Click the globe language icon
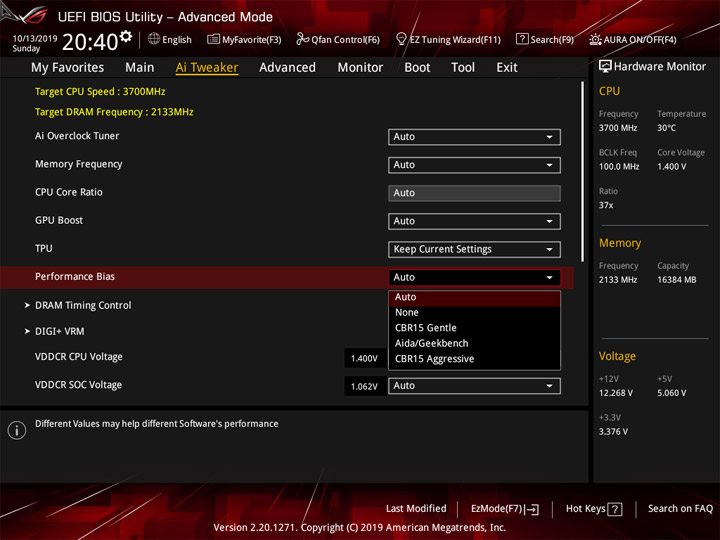The width and height of the screenshot is (720, 540). (154, 39)
